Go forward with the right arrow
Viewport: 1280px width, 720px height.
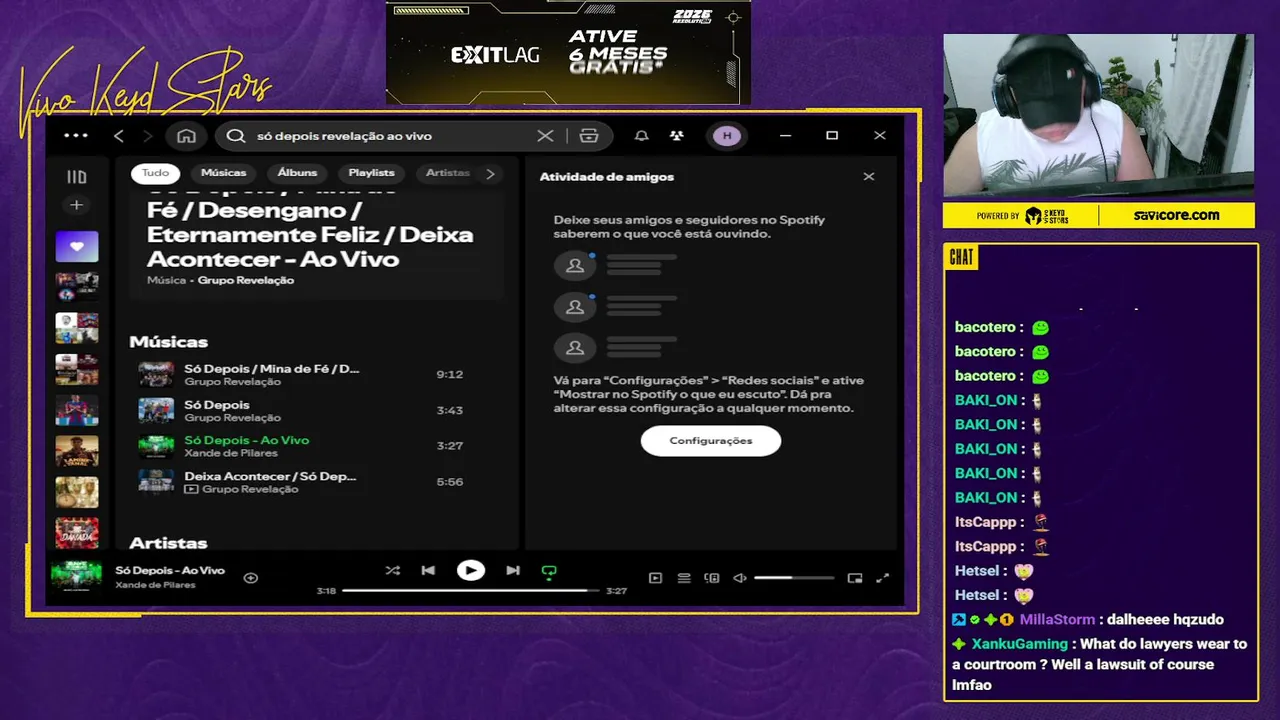click(x=148, y=136)
